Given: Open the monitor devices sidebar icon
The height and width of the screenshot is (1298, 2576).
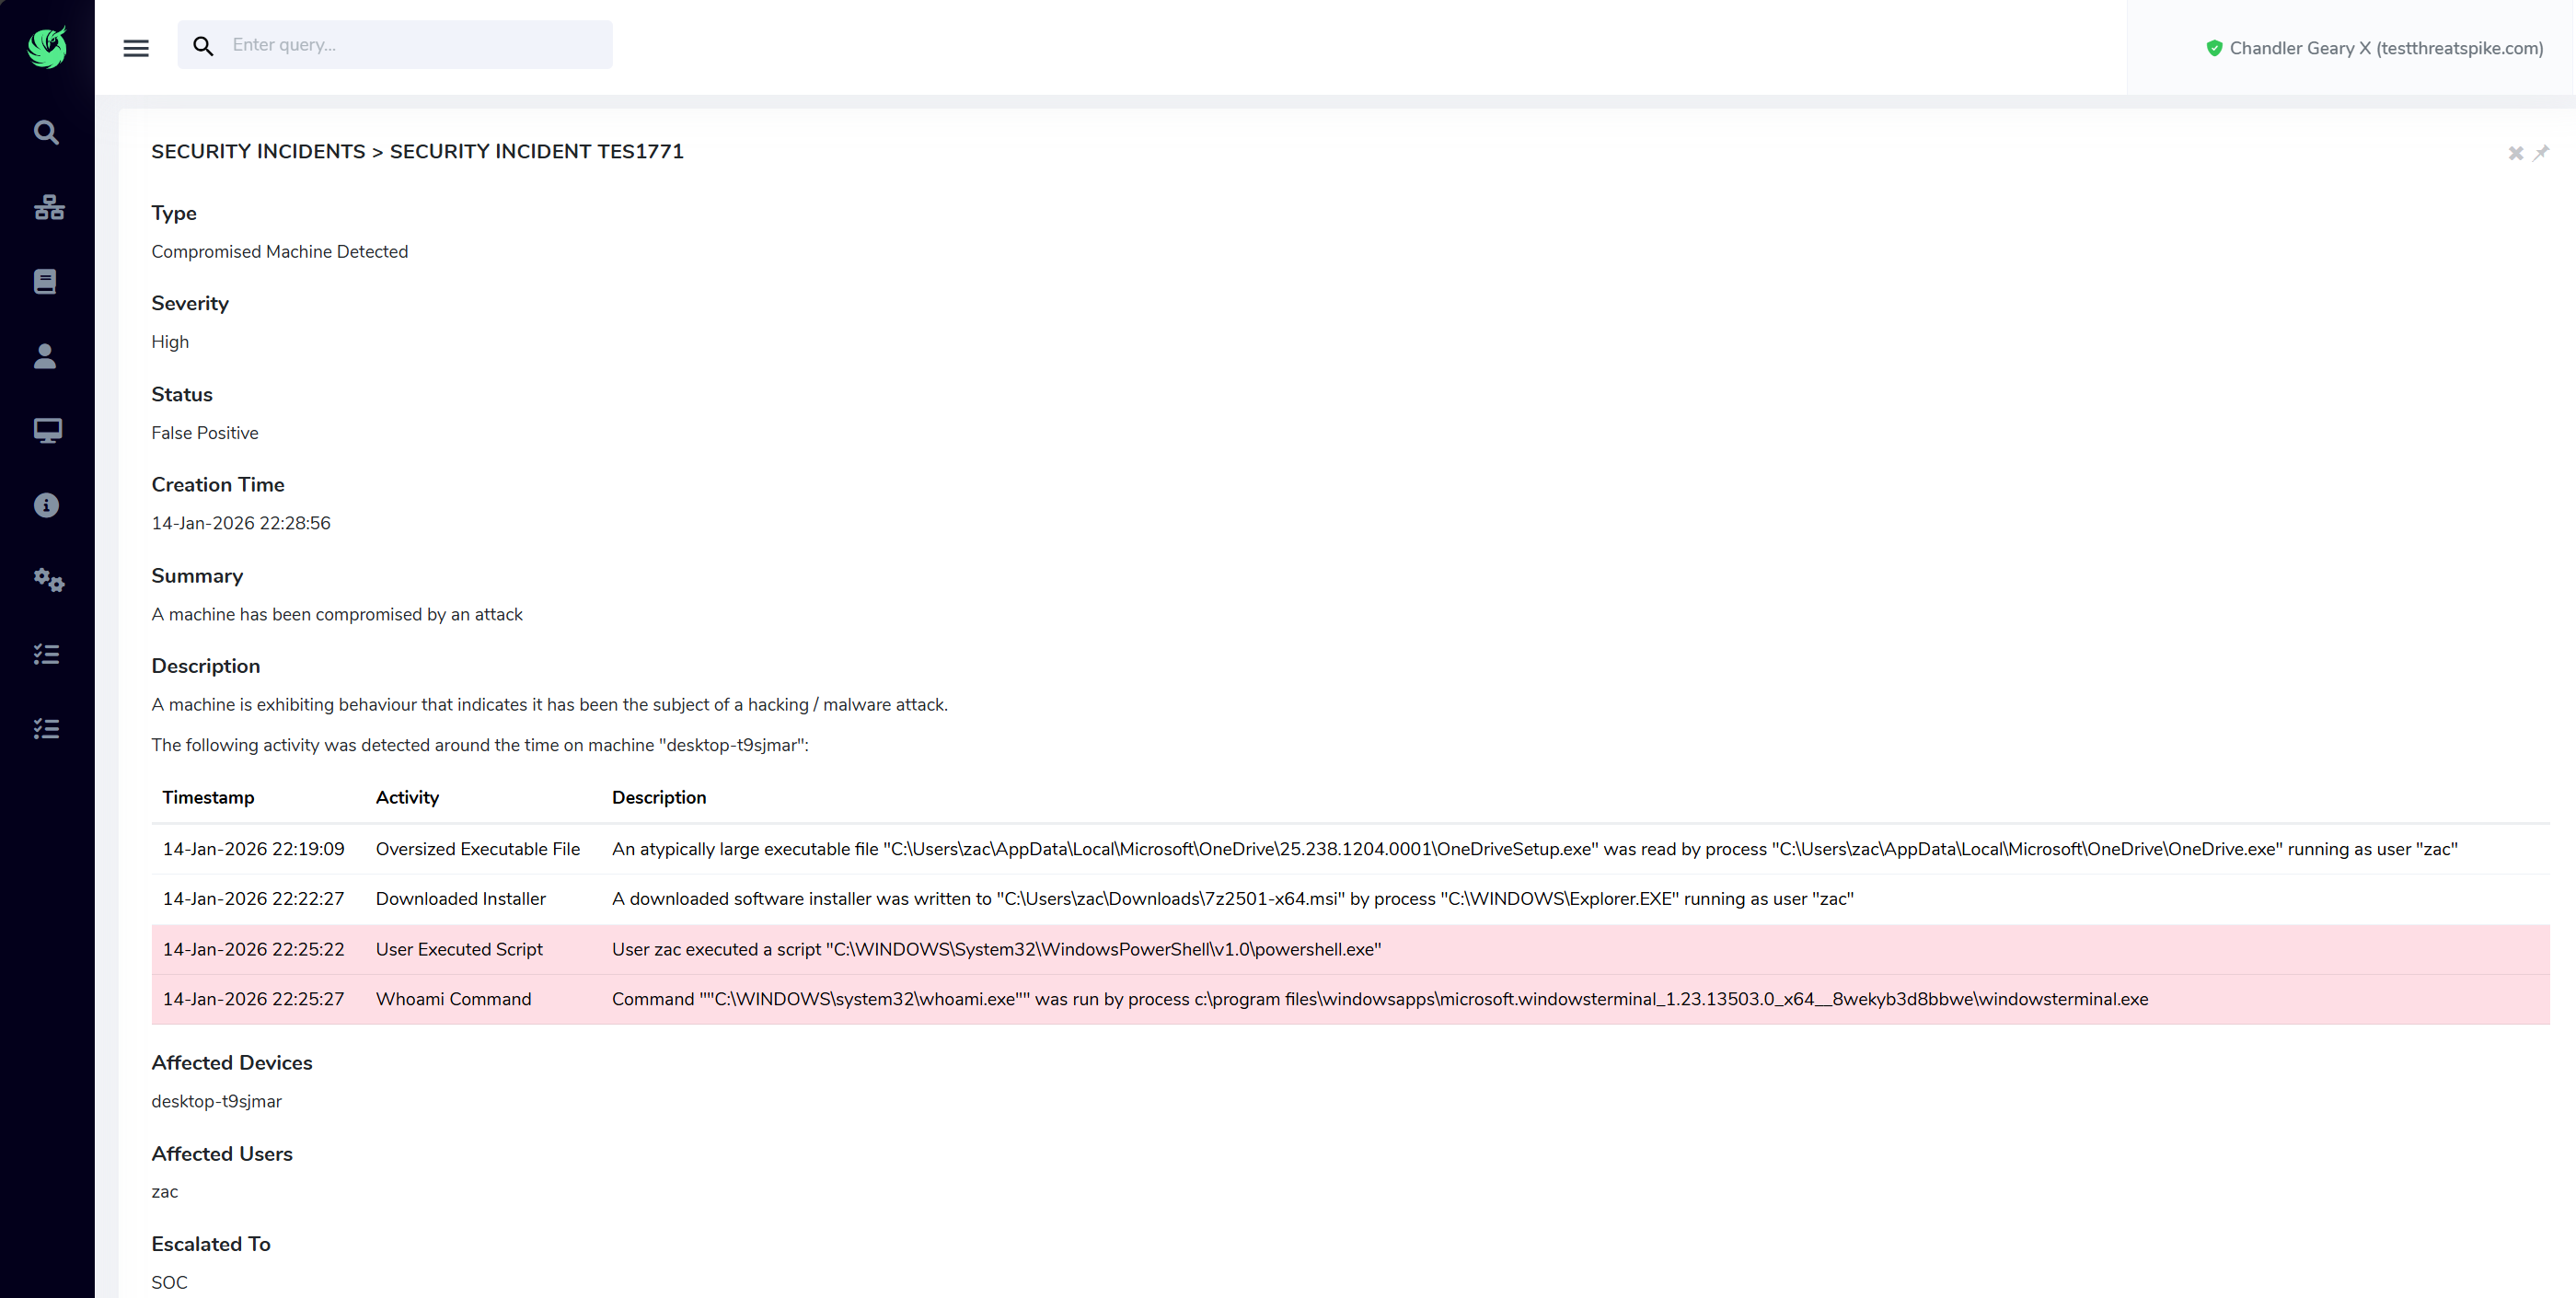Looking at the screenshot, I should tap(47, 431).
